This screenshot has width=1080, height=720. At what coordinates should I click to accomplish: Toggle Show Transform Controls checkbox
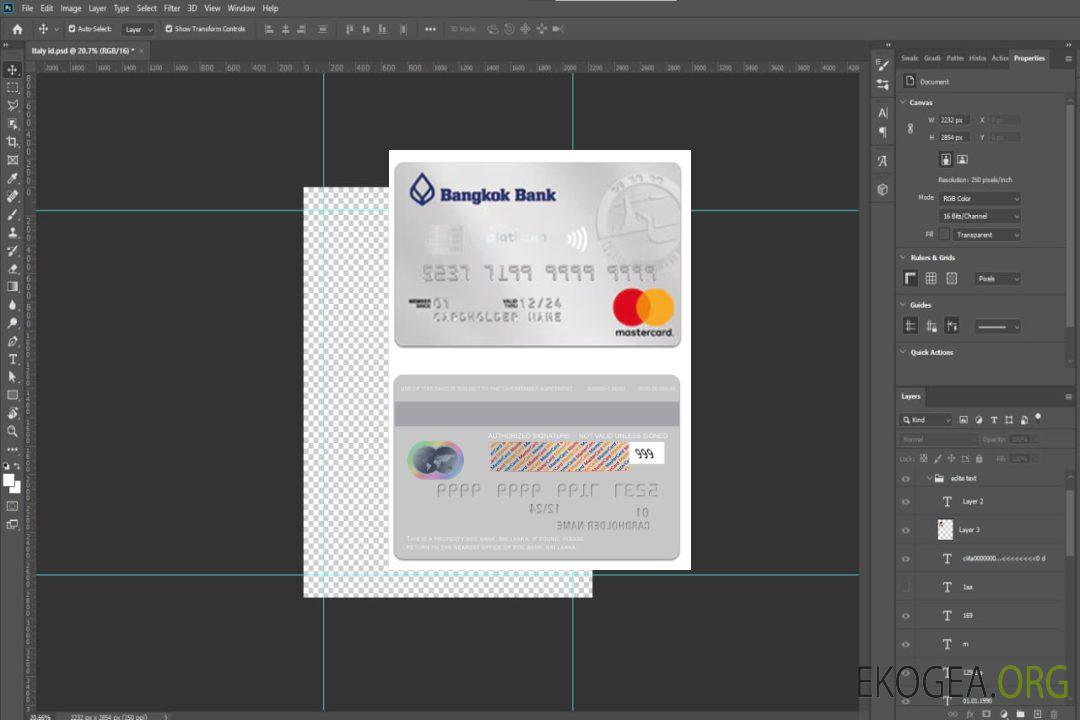click(x=169, y=29)
